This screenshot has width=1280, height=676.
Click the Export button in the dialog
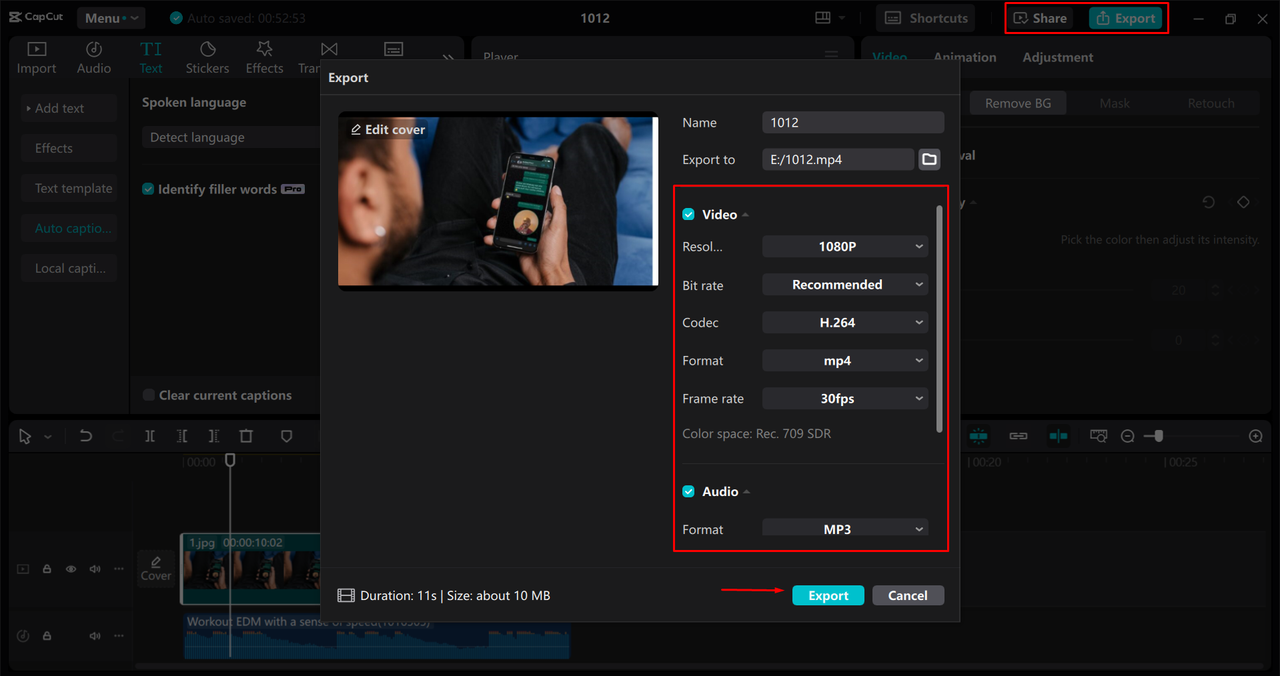(828, 595)
